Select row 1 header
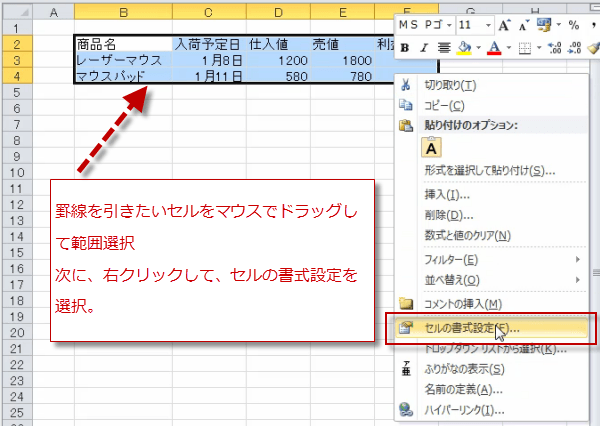Image resolution: width=600 pixels, height=426 pixels. (x=17, y=28)
